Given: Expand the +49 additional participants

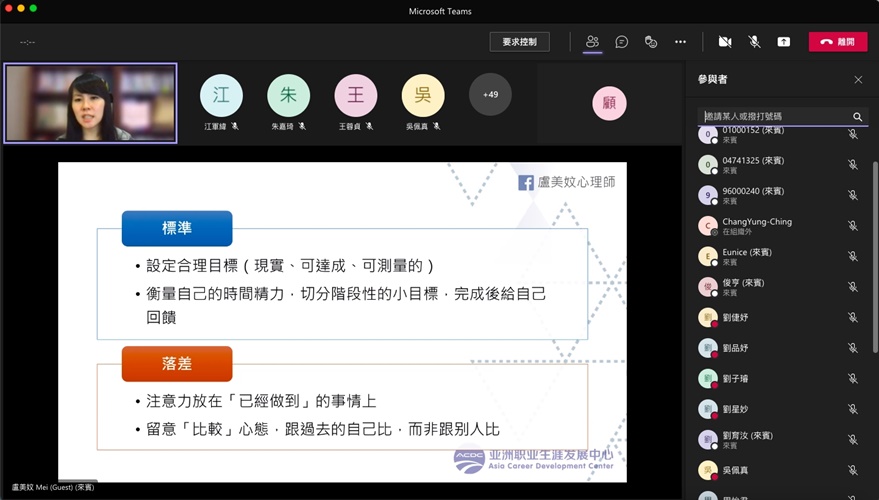Looking at the screenshot, I should (x=490, y=95).
